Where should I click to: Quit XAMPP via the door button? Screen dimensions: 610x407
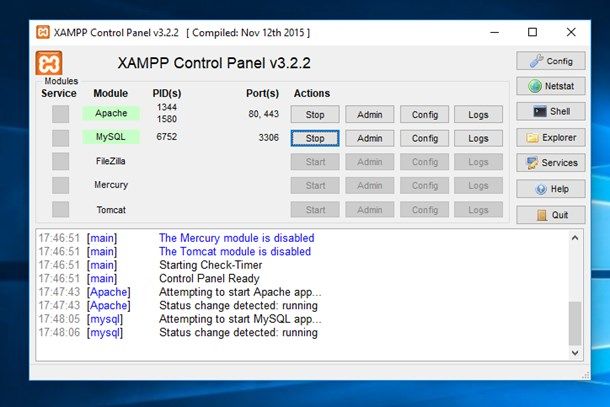[550, 215]
